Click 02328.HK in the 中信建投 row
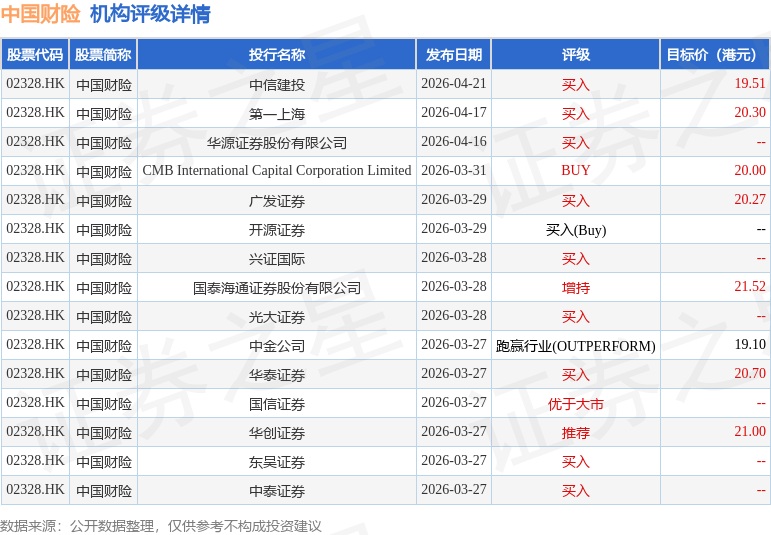The height and width of the screenshot is (535, 771). pyautogui.click(x=35, y=83)
